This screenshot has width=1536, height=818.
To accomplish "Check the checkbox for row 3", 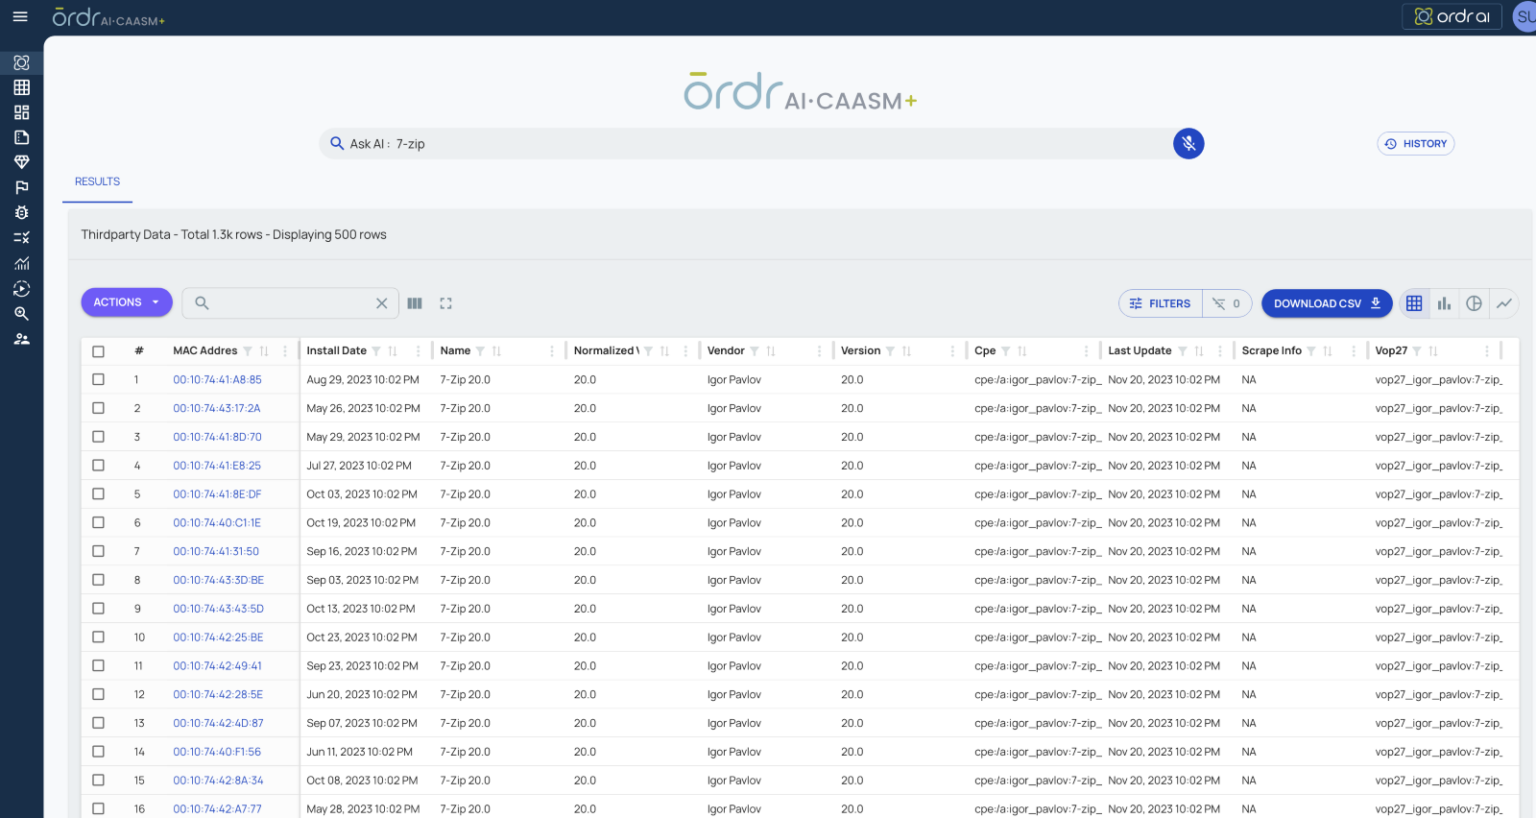I will 97,436.
